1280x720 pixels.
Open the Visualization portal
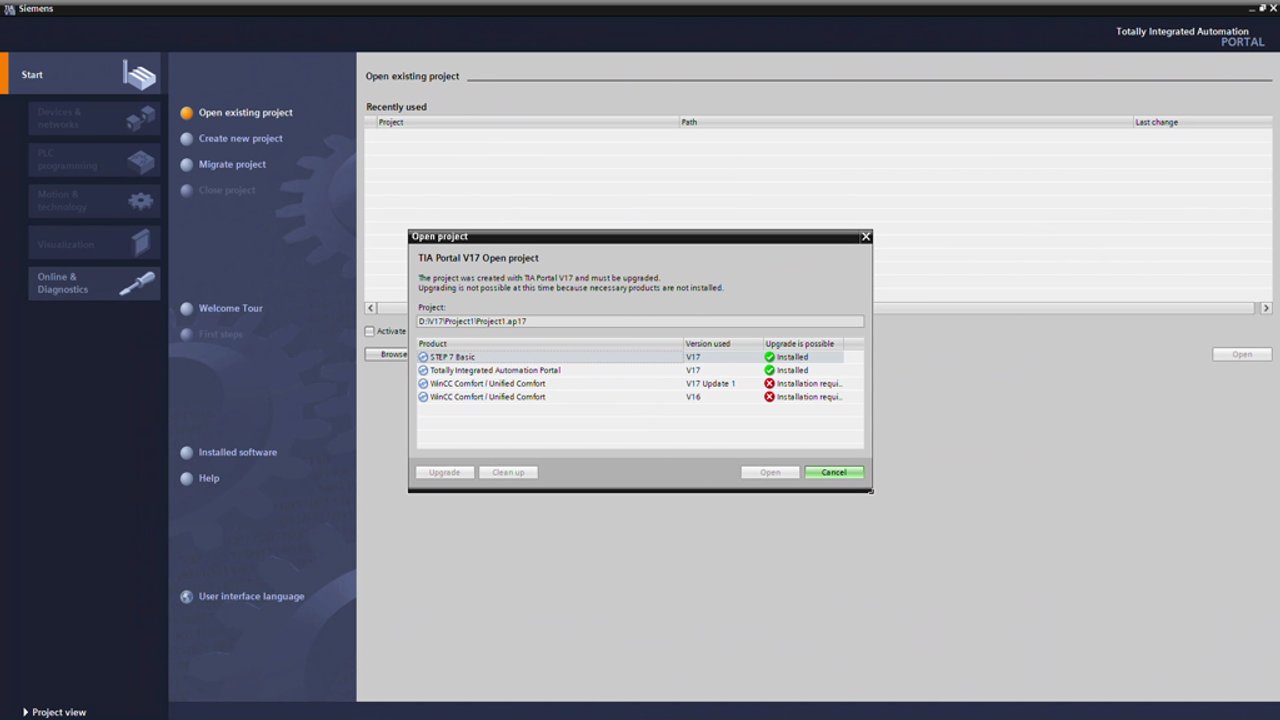[x=94, y=243]
